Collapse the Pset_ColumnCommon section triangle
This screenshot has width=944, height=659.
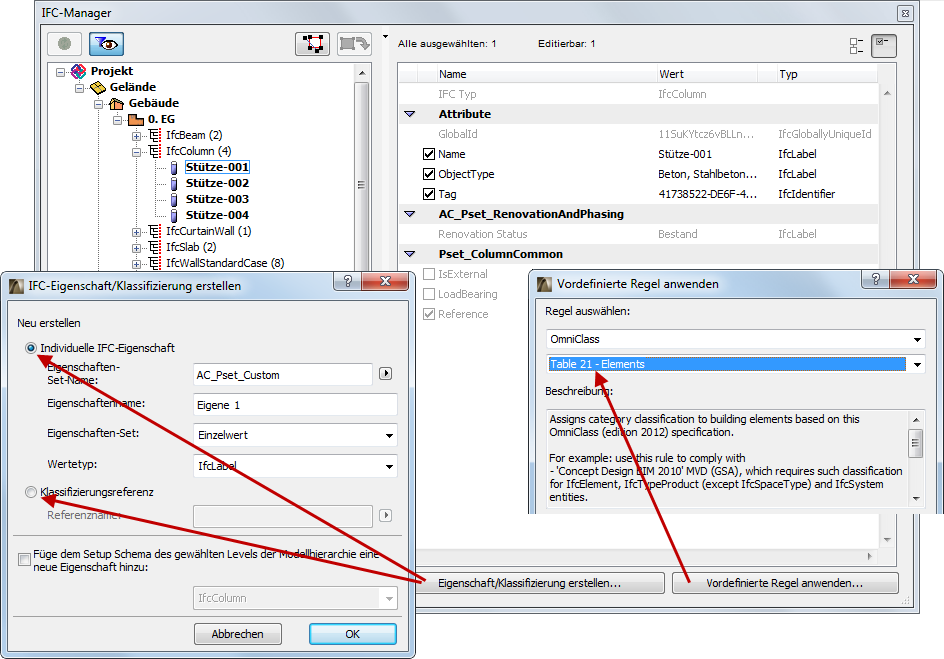pos(409,254)
